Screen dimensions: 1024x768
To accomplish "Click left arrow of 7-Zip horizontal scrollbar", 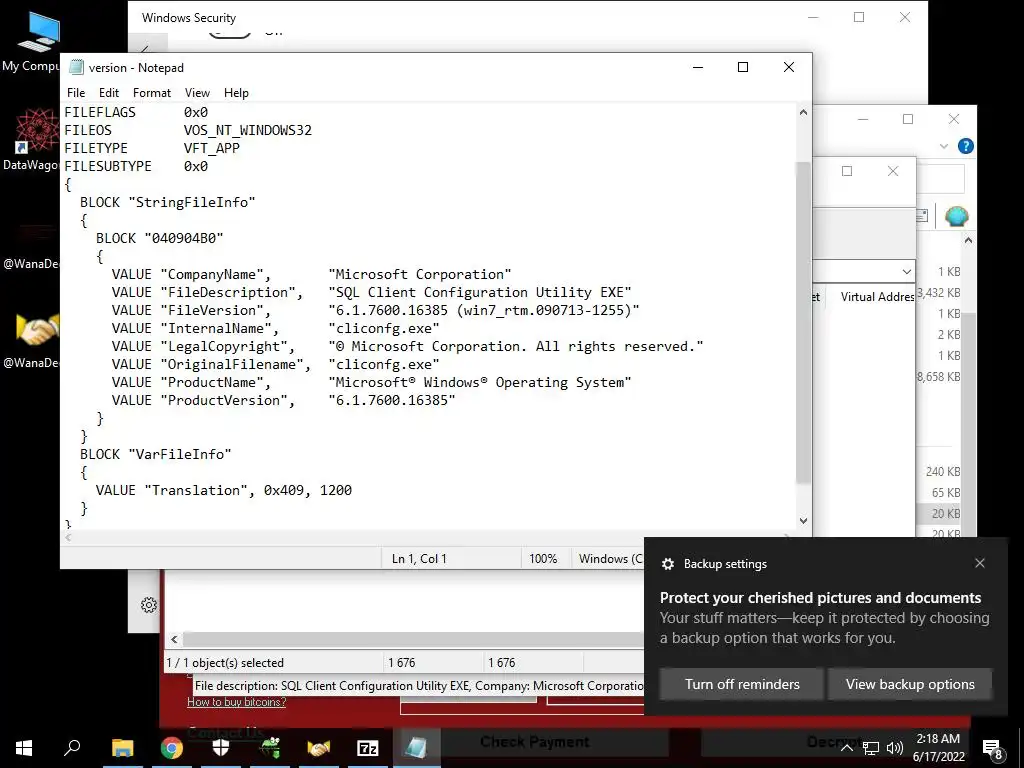I will tap(174, 639).
